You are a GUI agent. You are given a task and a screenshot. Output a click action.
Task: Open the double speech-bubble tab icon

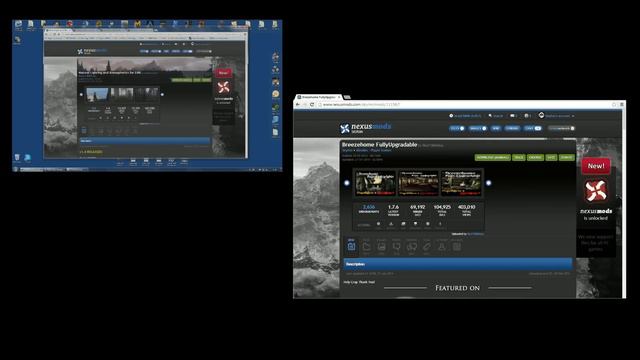(x=411, y=246)
